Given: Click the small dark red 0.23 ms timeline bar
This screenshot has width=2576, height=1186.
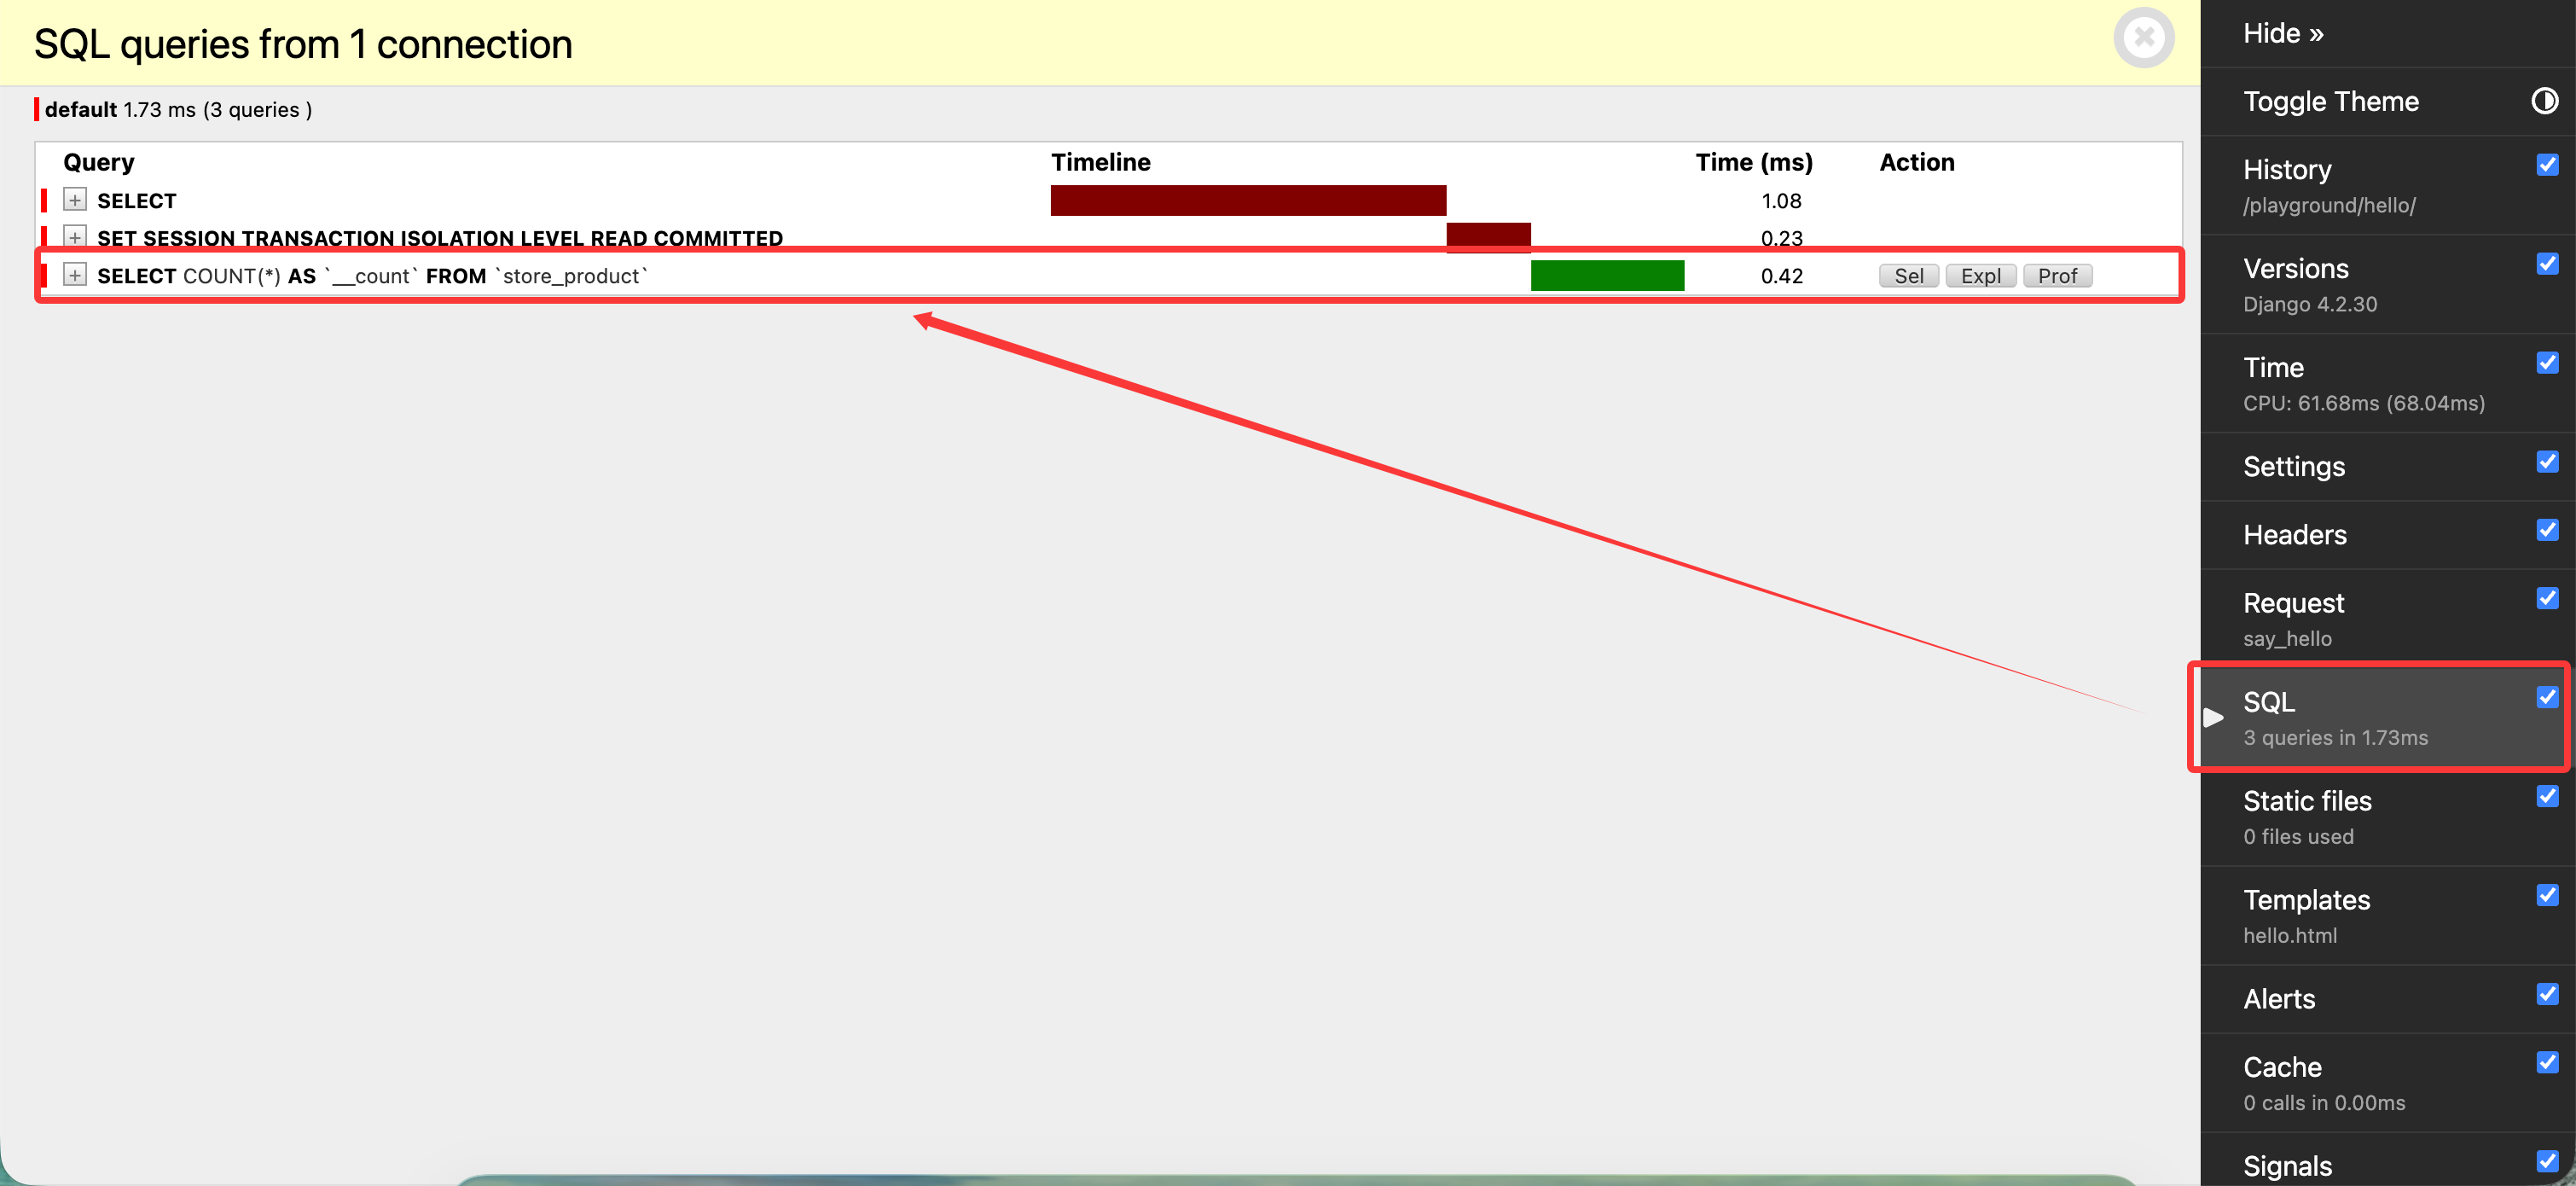Looking at the screenshot, I should coord(1488,236).
